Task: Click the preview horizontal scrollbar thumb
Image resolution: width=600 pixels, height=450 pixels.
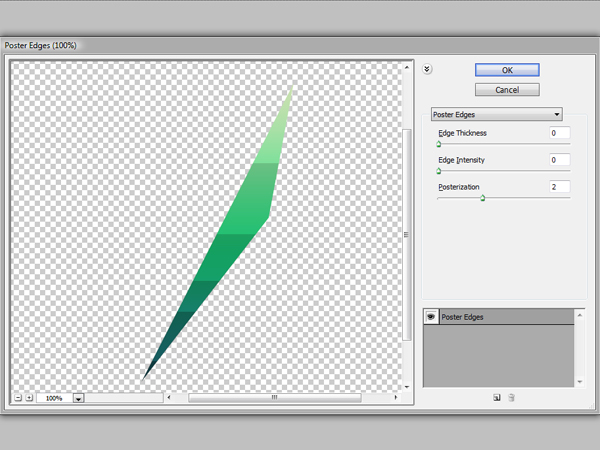Action: tap(274, 398)
